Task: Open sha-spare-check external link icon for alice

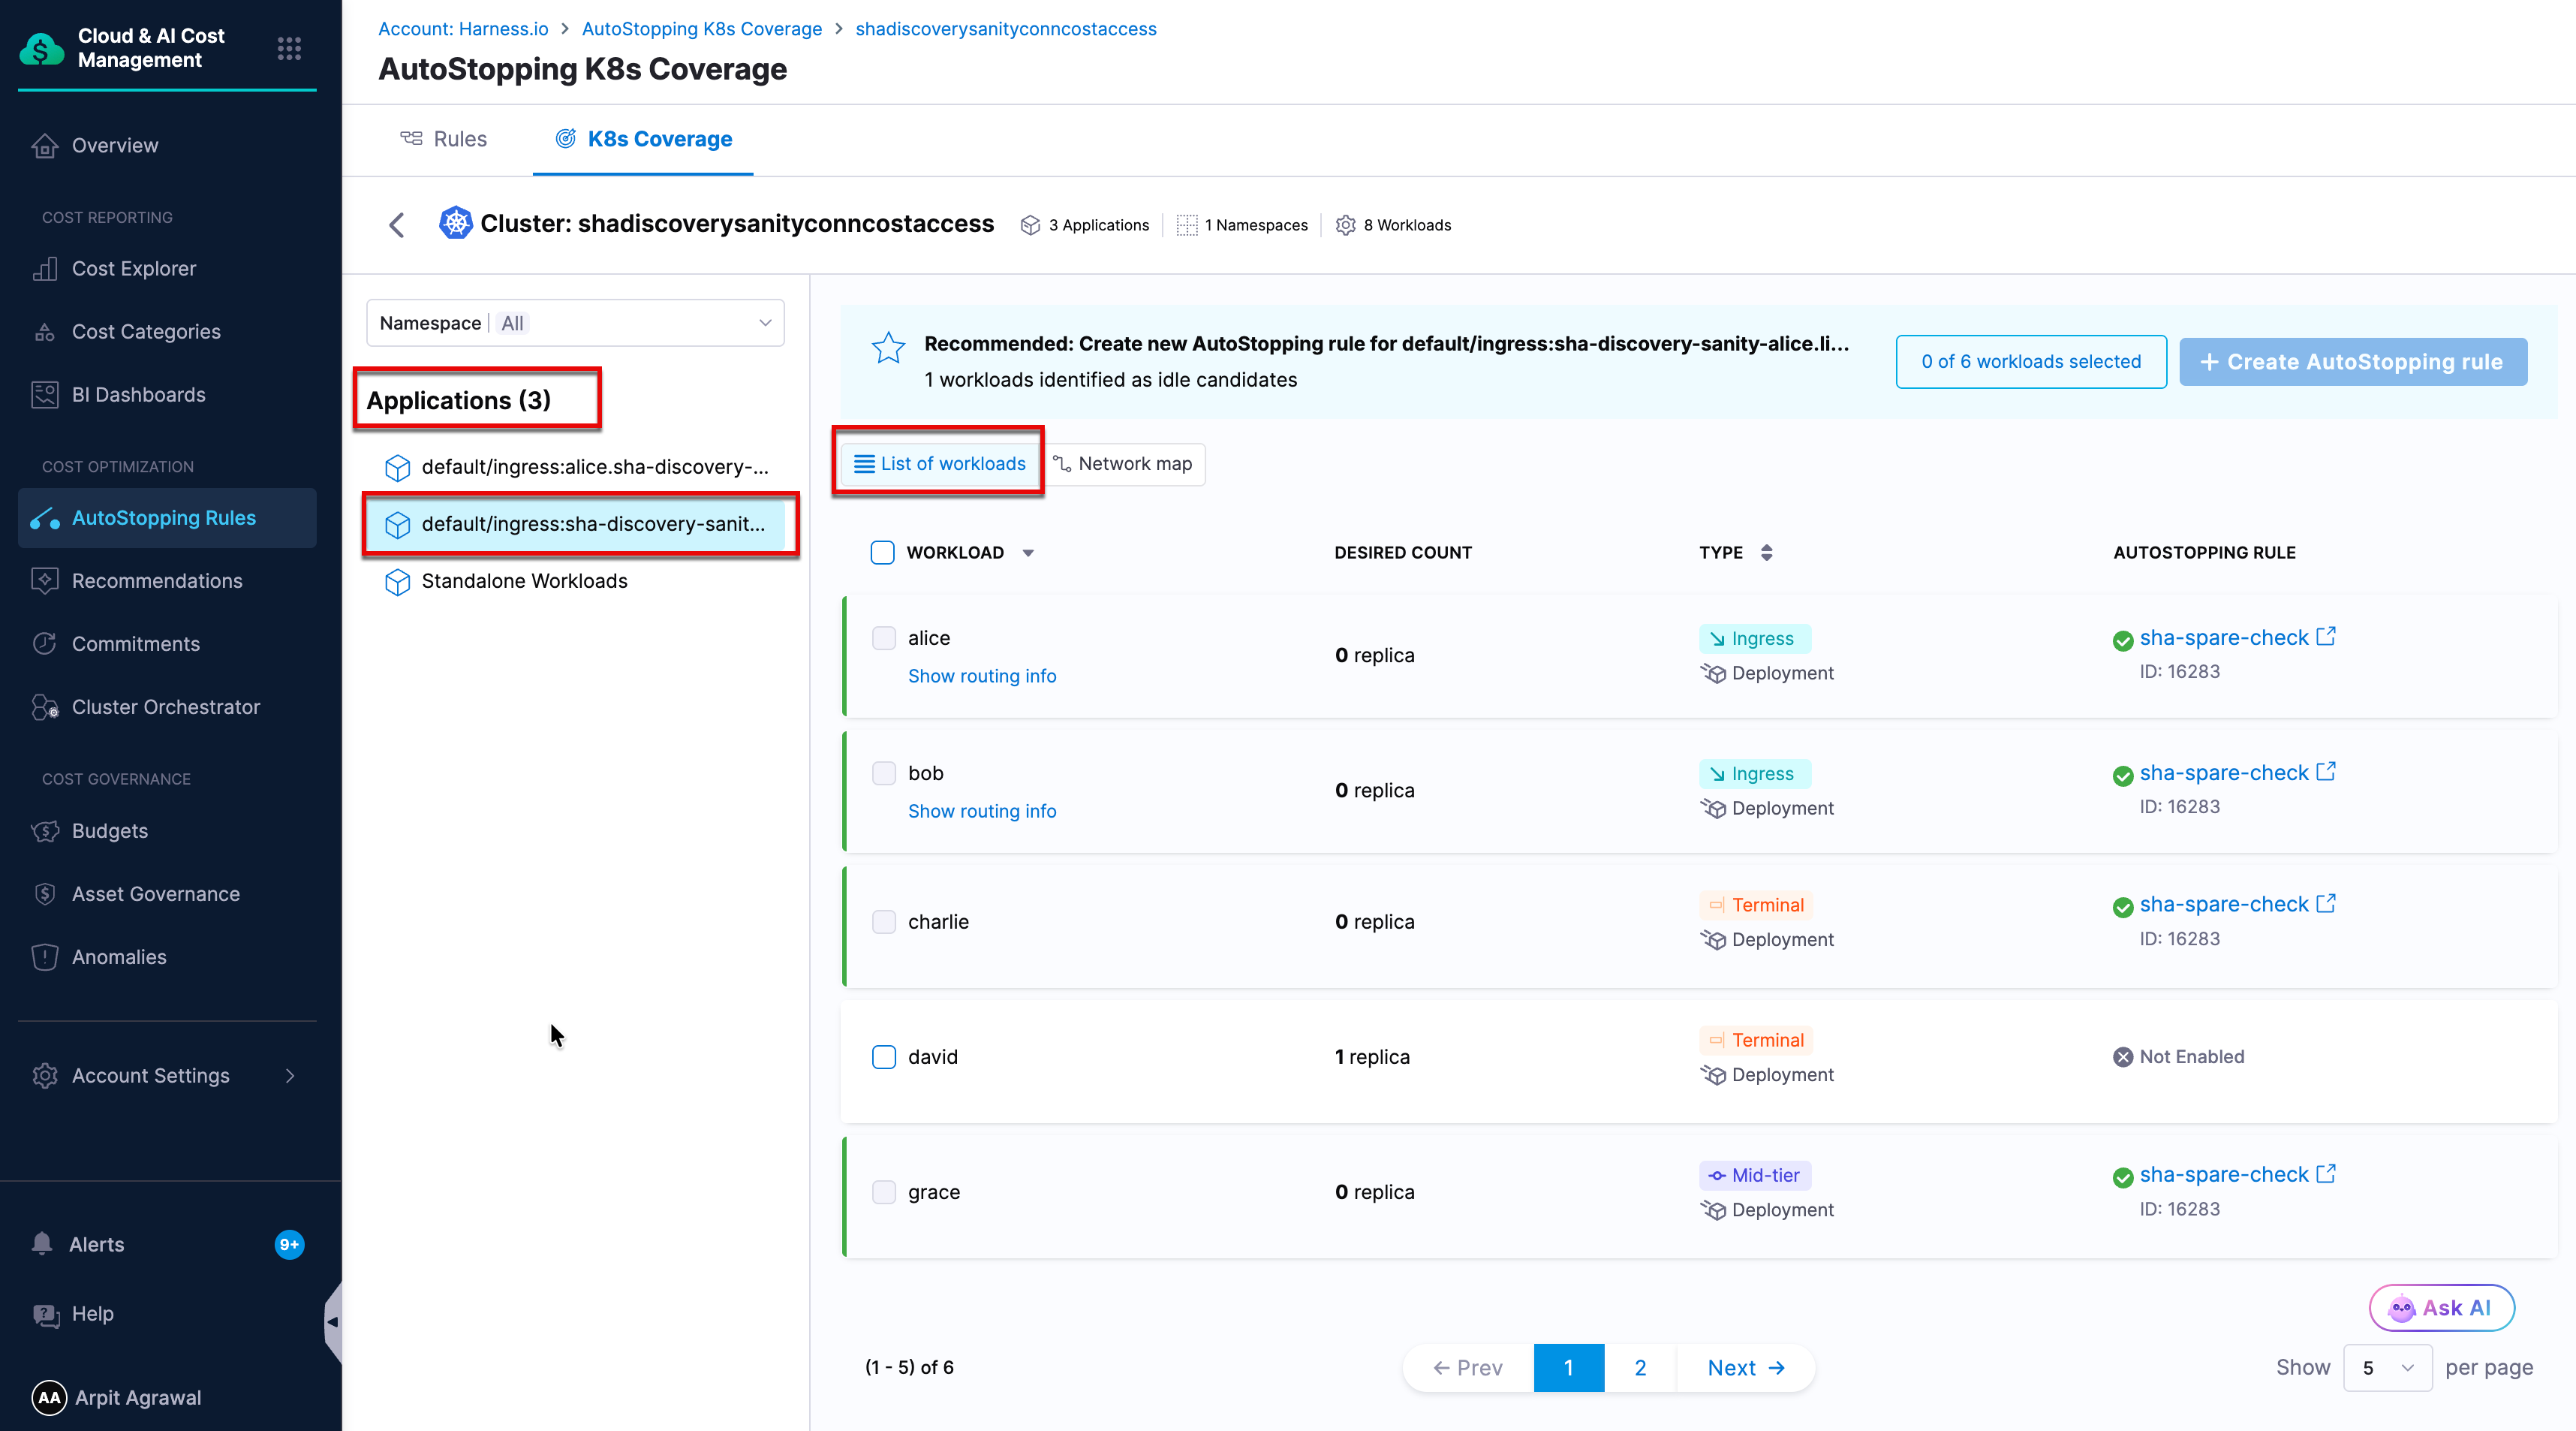Action: (2326, 636)
